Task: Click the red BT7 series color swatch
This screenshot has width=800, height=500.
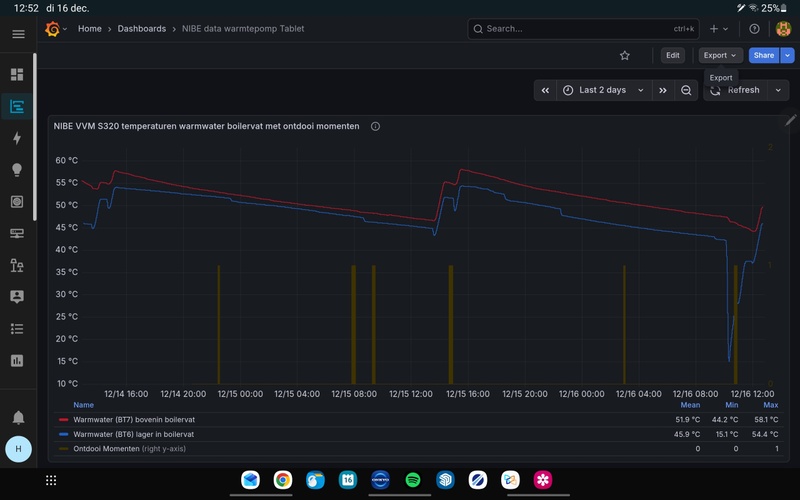Action: [x=64, y=420]
